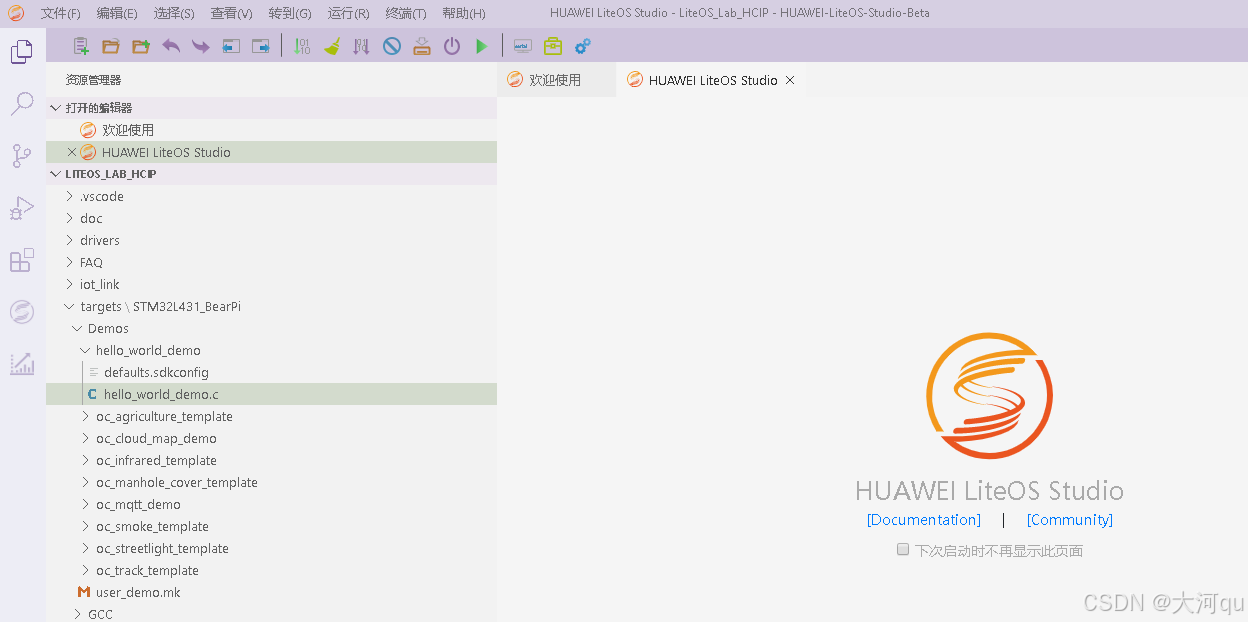Close the HUAWEI LiteOS Studio tab
This screenshot has height=622, width=1248.
pyautogui.click(x=790, y=80)
